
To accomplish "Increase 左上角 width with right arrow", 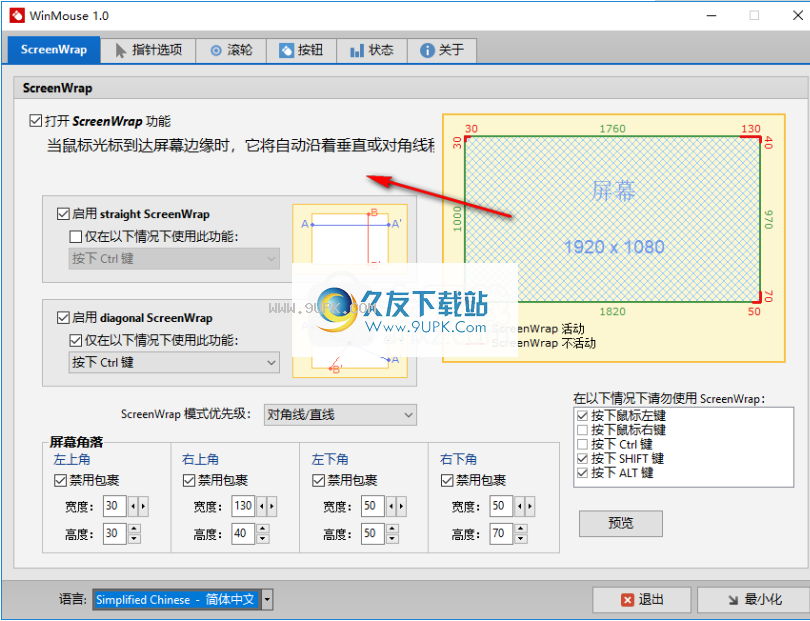I will (143, 506).
